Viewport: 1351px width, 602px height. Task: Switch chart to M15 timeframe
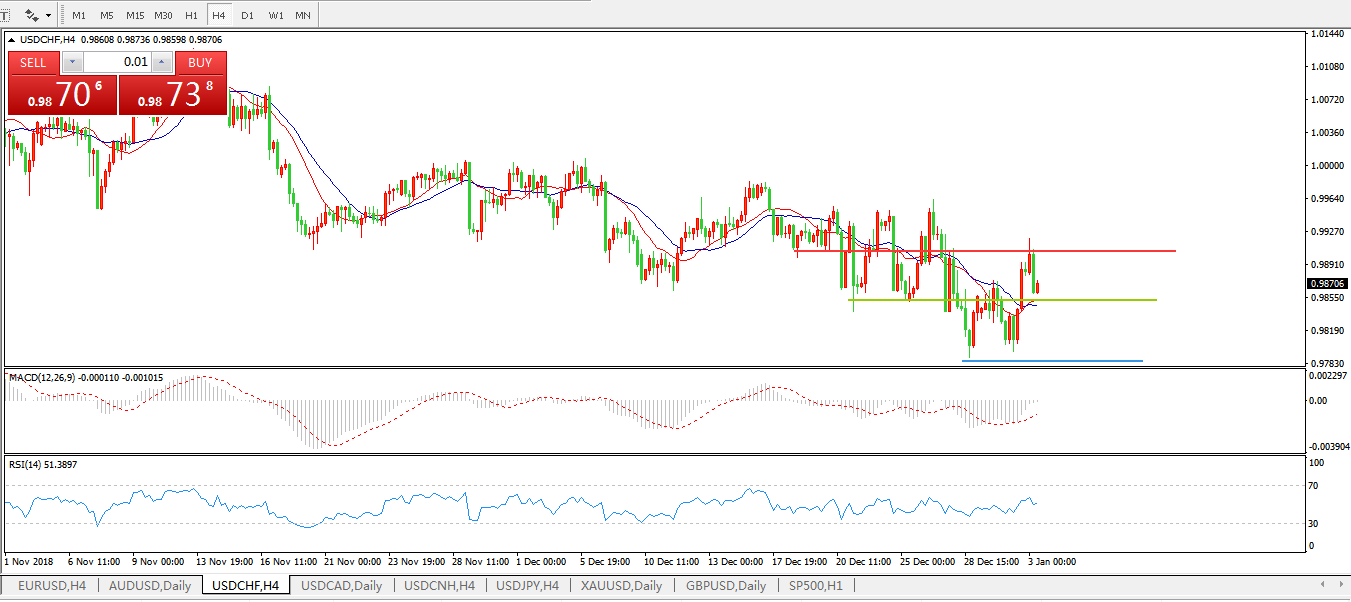point(135,16)
